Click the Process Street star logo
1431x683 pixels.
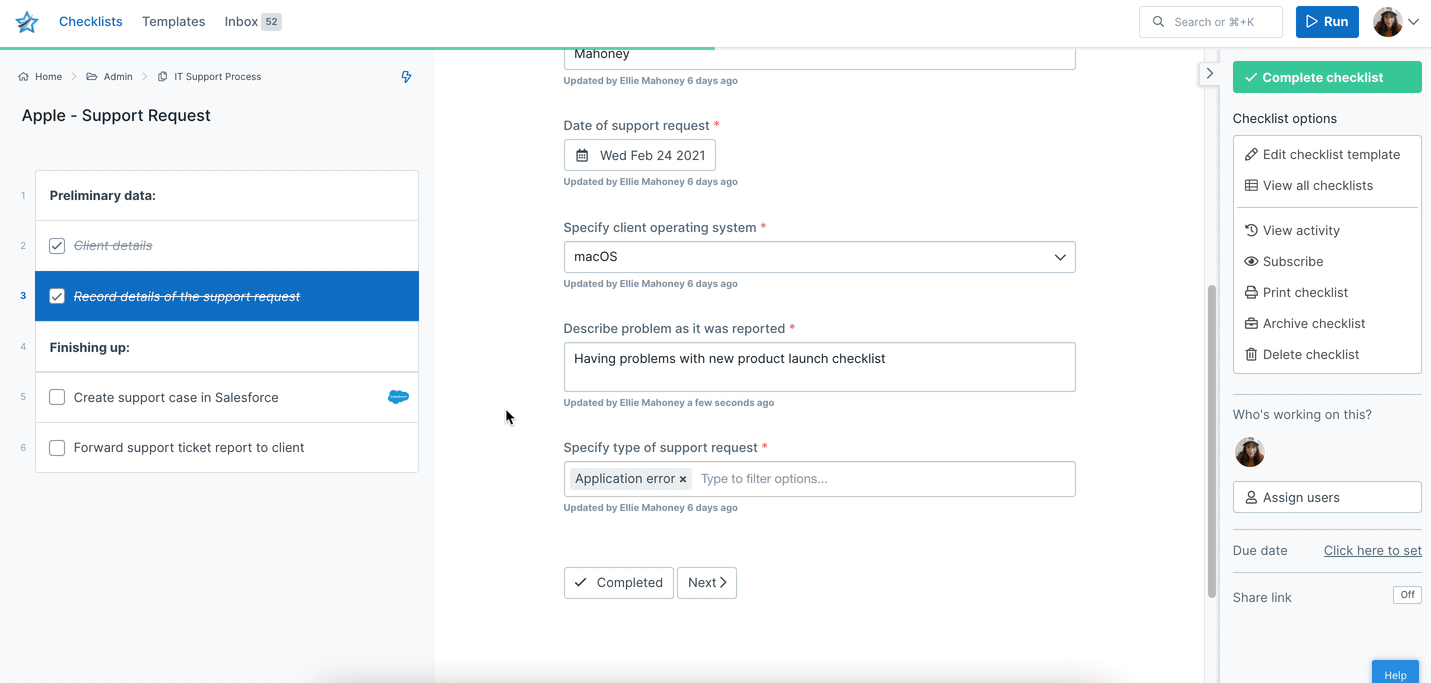[26, 21]
